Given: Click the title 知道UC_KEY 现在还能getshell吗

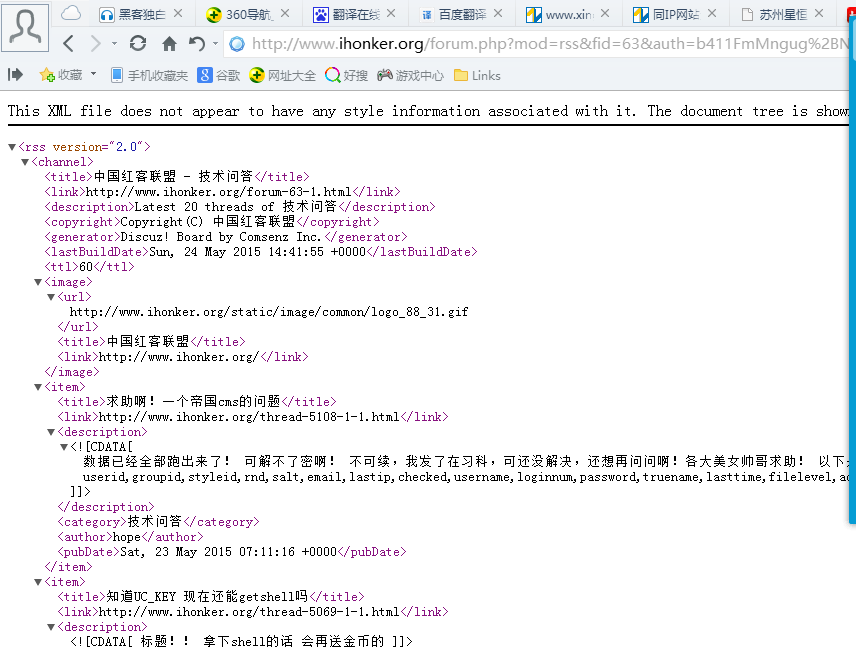Looking at the screenshot, I should (207, 597).
